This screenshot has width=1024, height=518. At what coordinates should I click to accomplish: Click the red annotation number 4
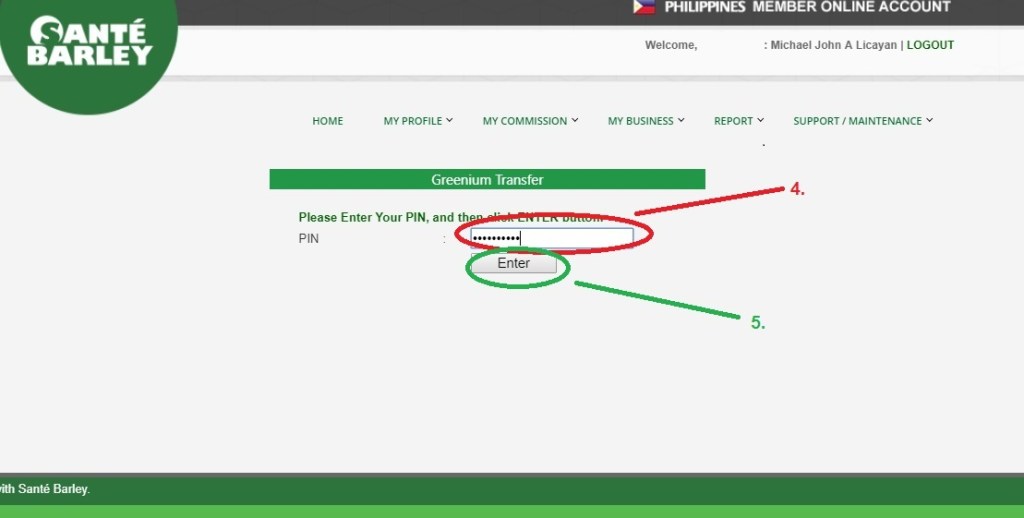[797, 189]
